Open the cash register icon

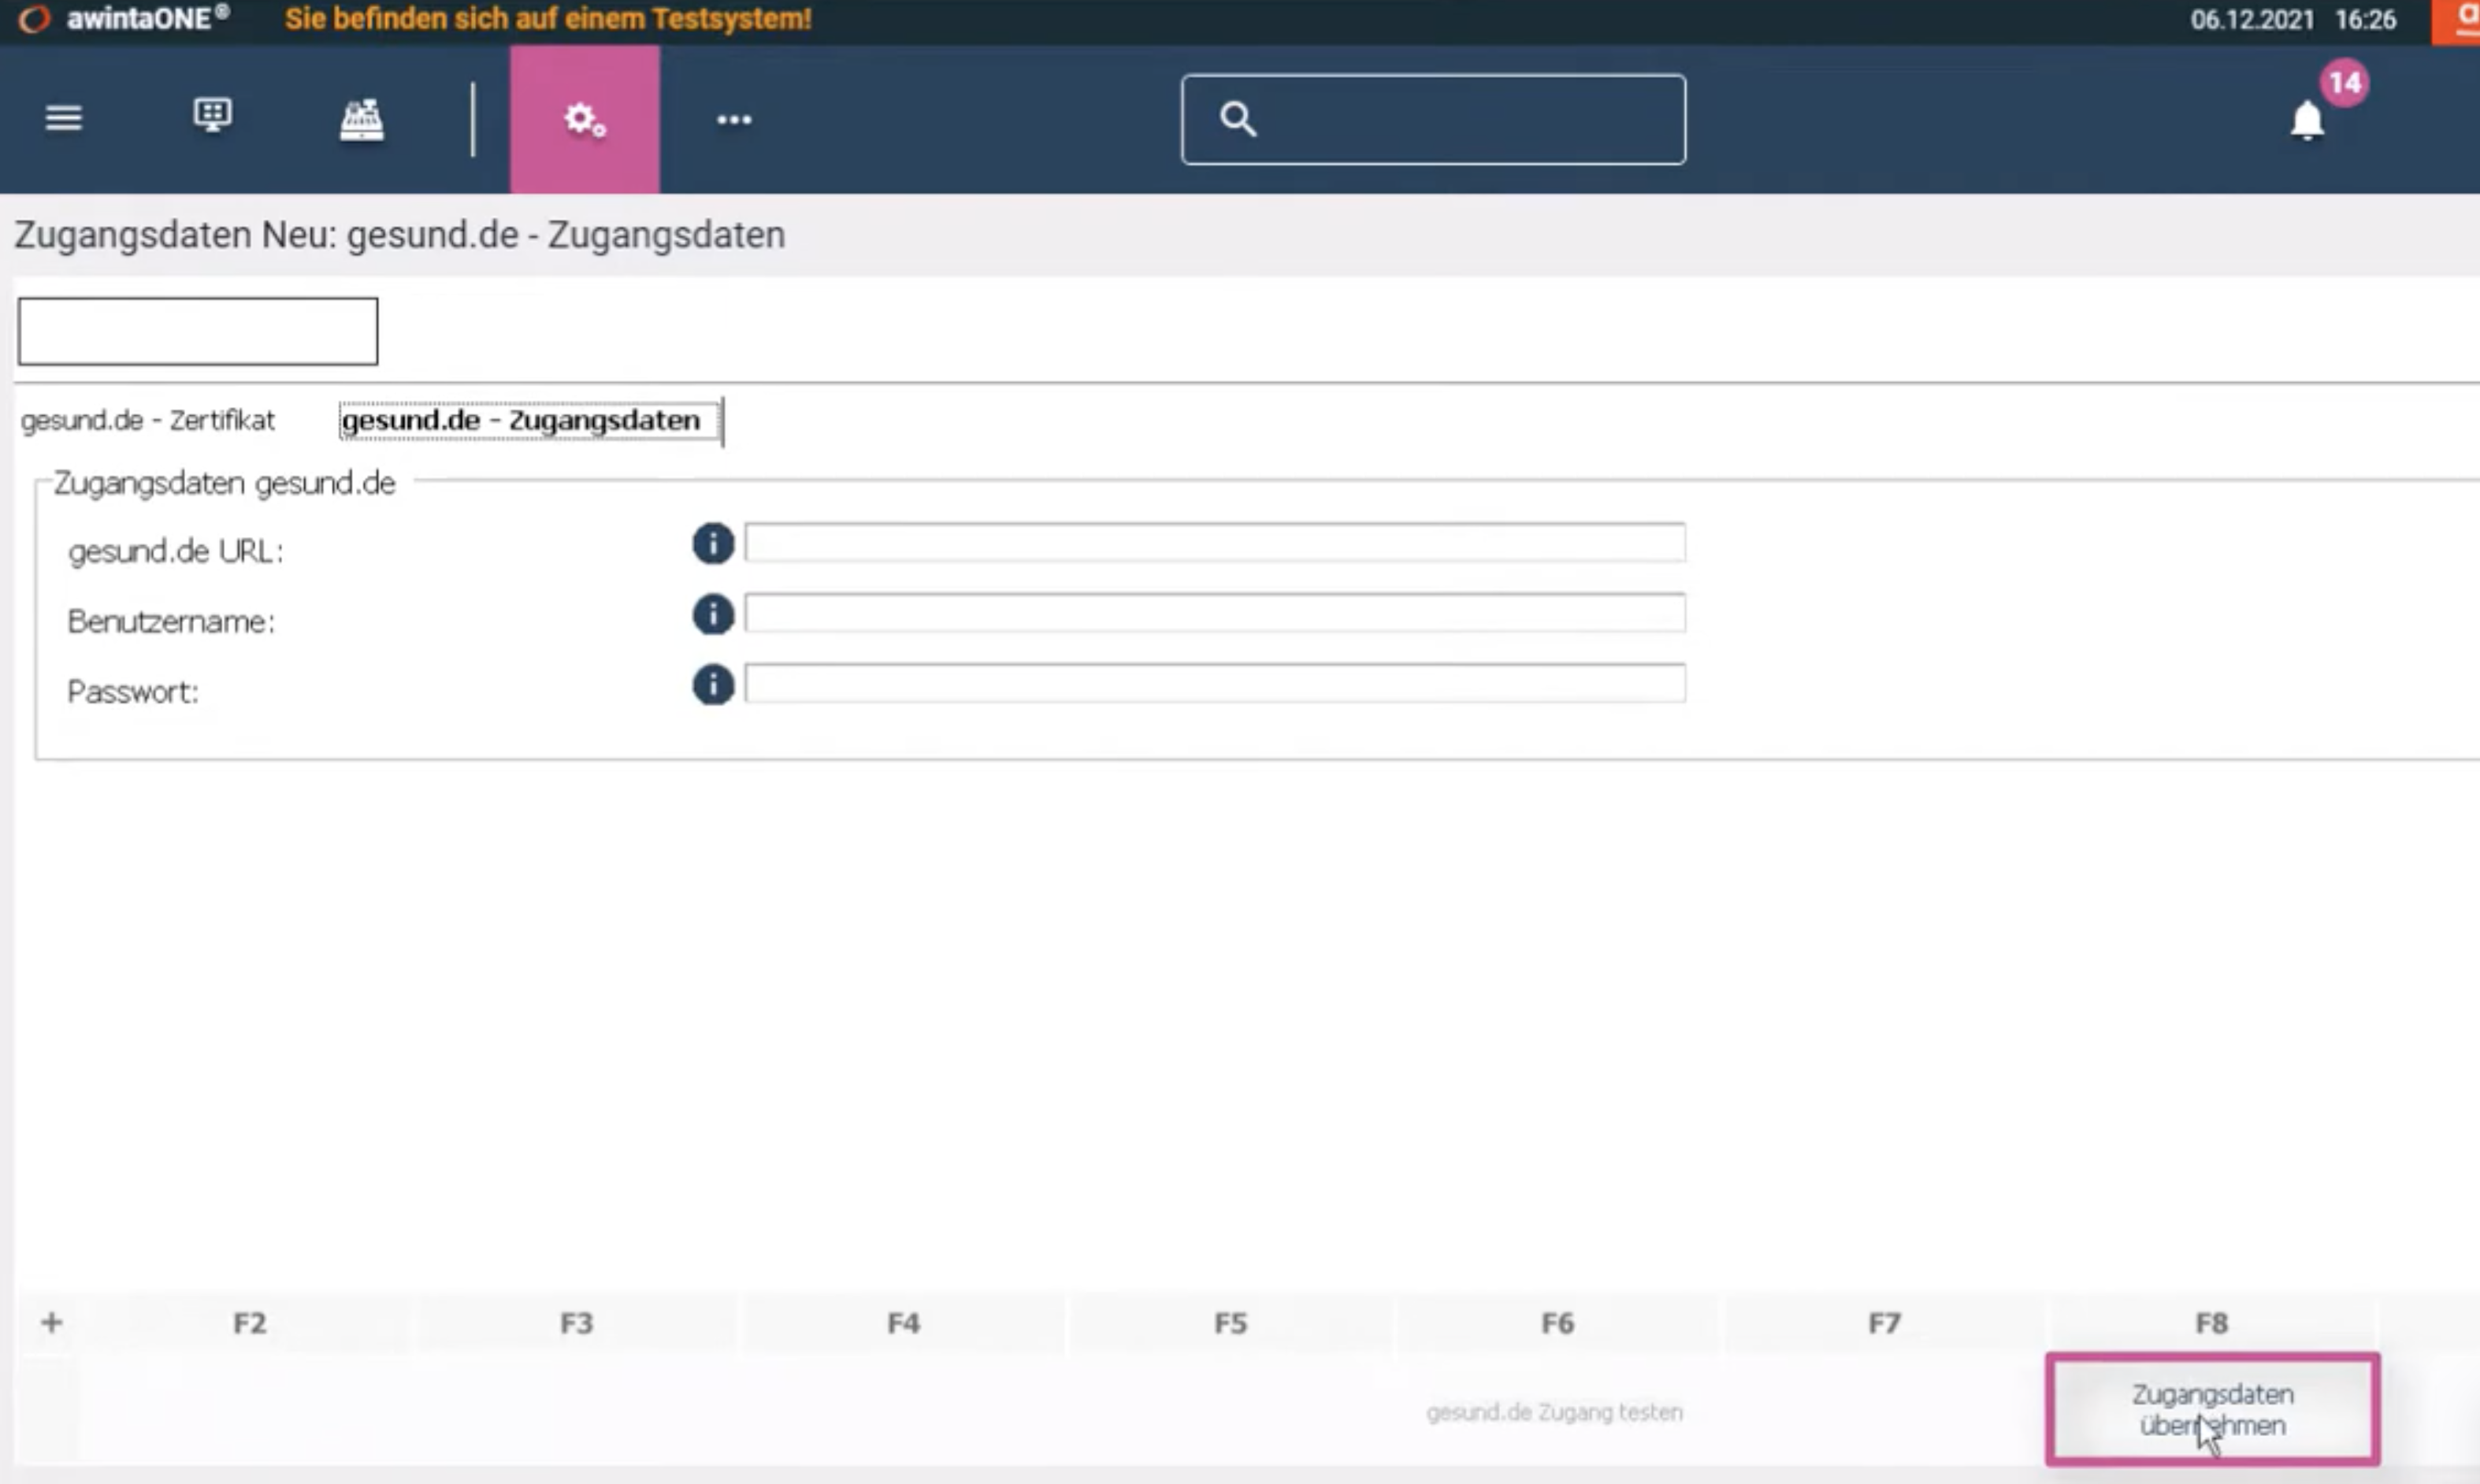[x=361, y=119]
